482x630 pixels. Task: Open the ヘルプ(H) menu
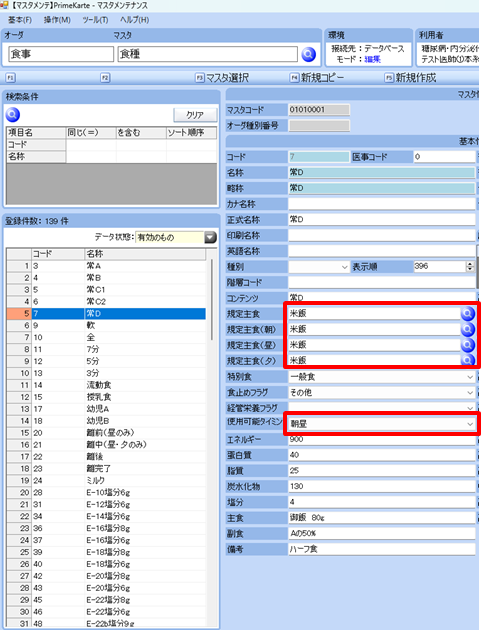(134, 20)
